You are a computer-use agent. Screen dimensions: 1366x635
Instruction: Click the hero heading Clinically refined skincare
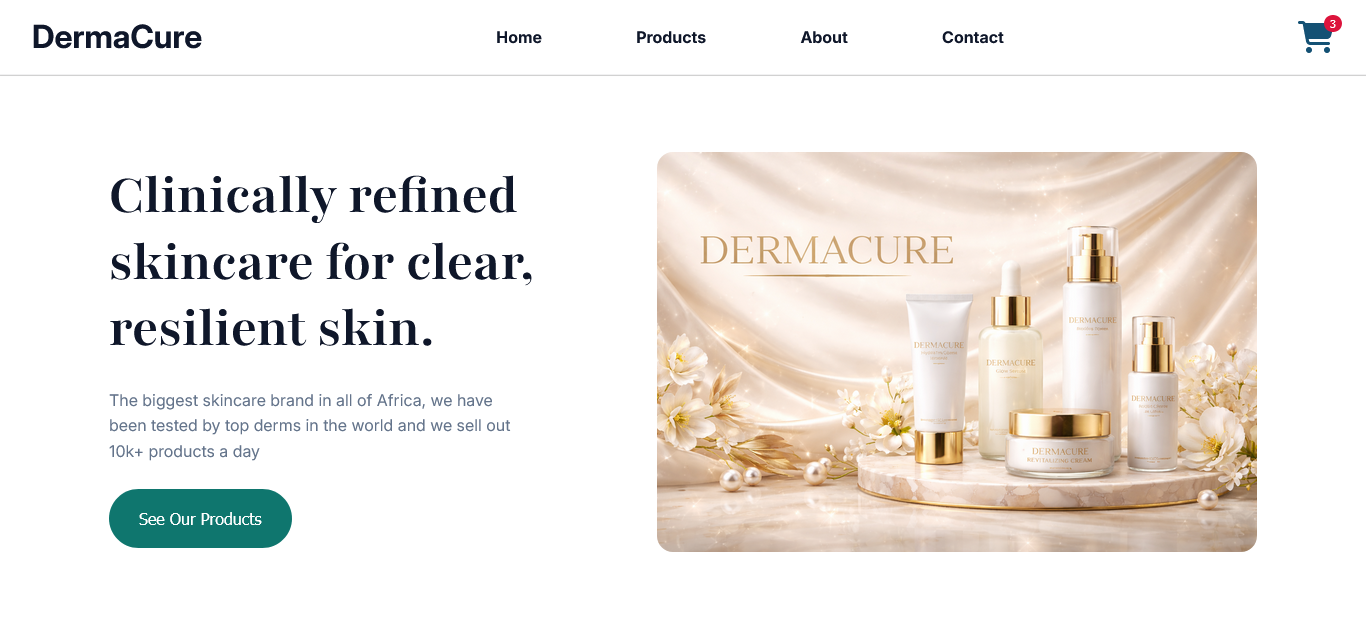(321, 261)
